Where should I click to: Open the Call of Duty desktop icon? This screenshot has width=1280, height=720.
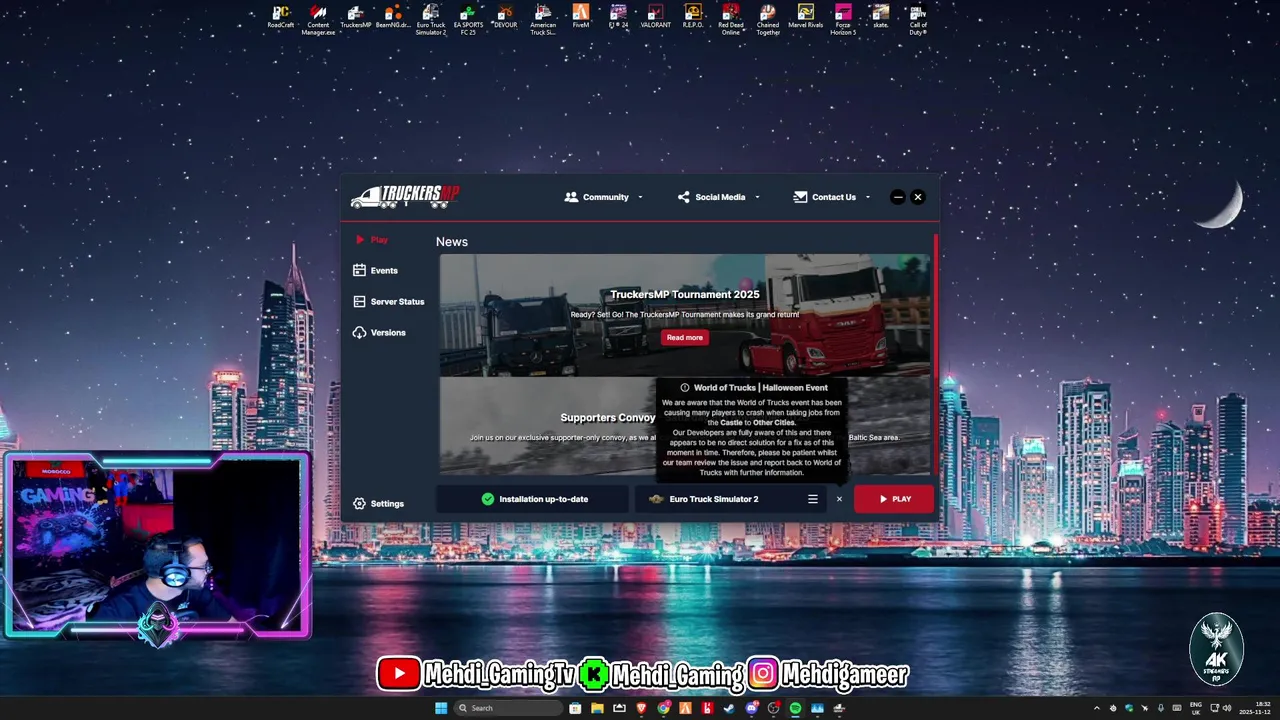pyautogui.click(x=918, y=20)
